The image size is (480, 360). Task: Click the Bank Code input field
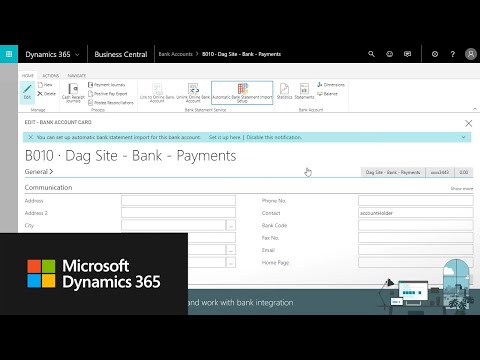416,225
